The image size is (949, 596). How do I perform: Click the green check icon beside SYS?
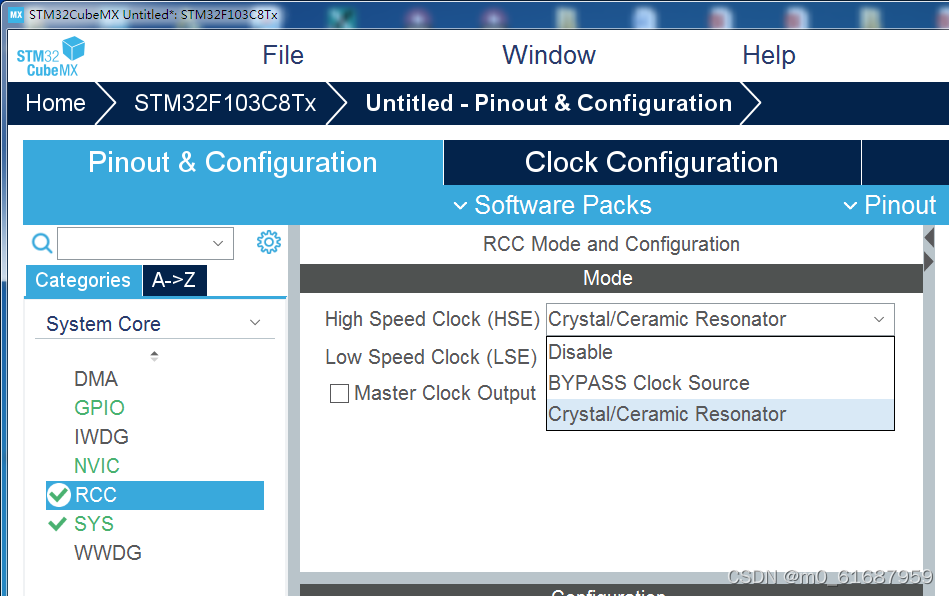click(57, 523)
